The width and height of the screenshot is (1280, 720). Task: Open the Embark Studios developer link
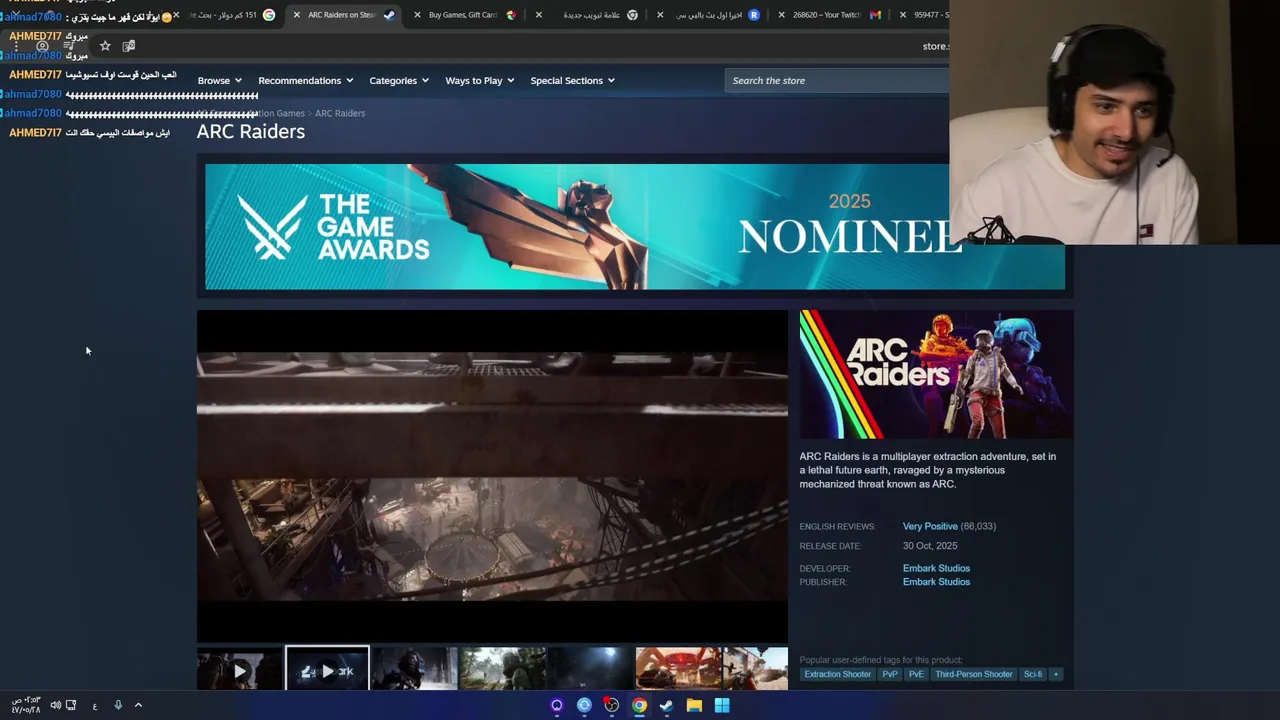click(936, 568)
